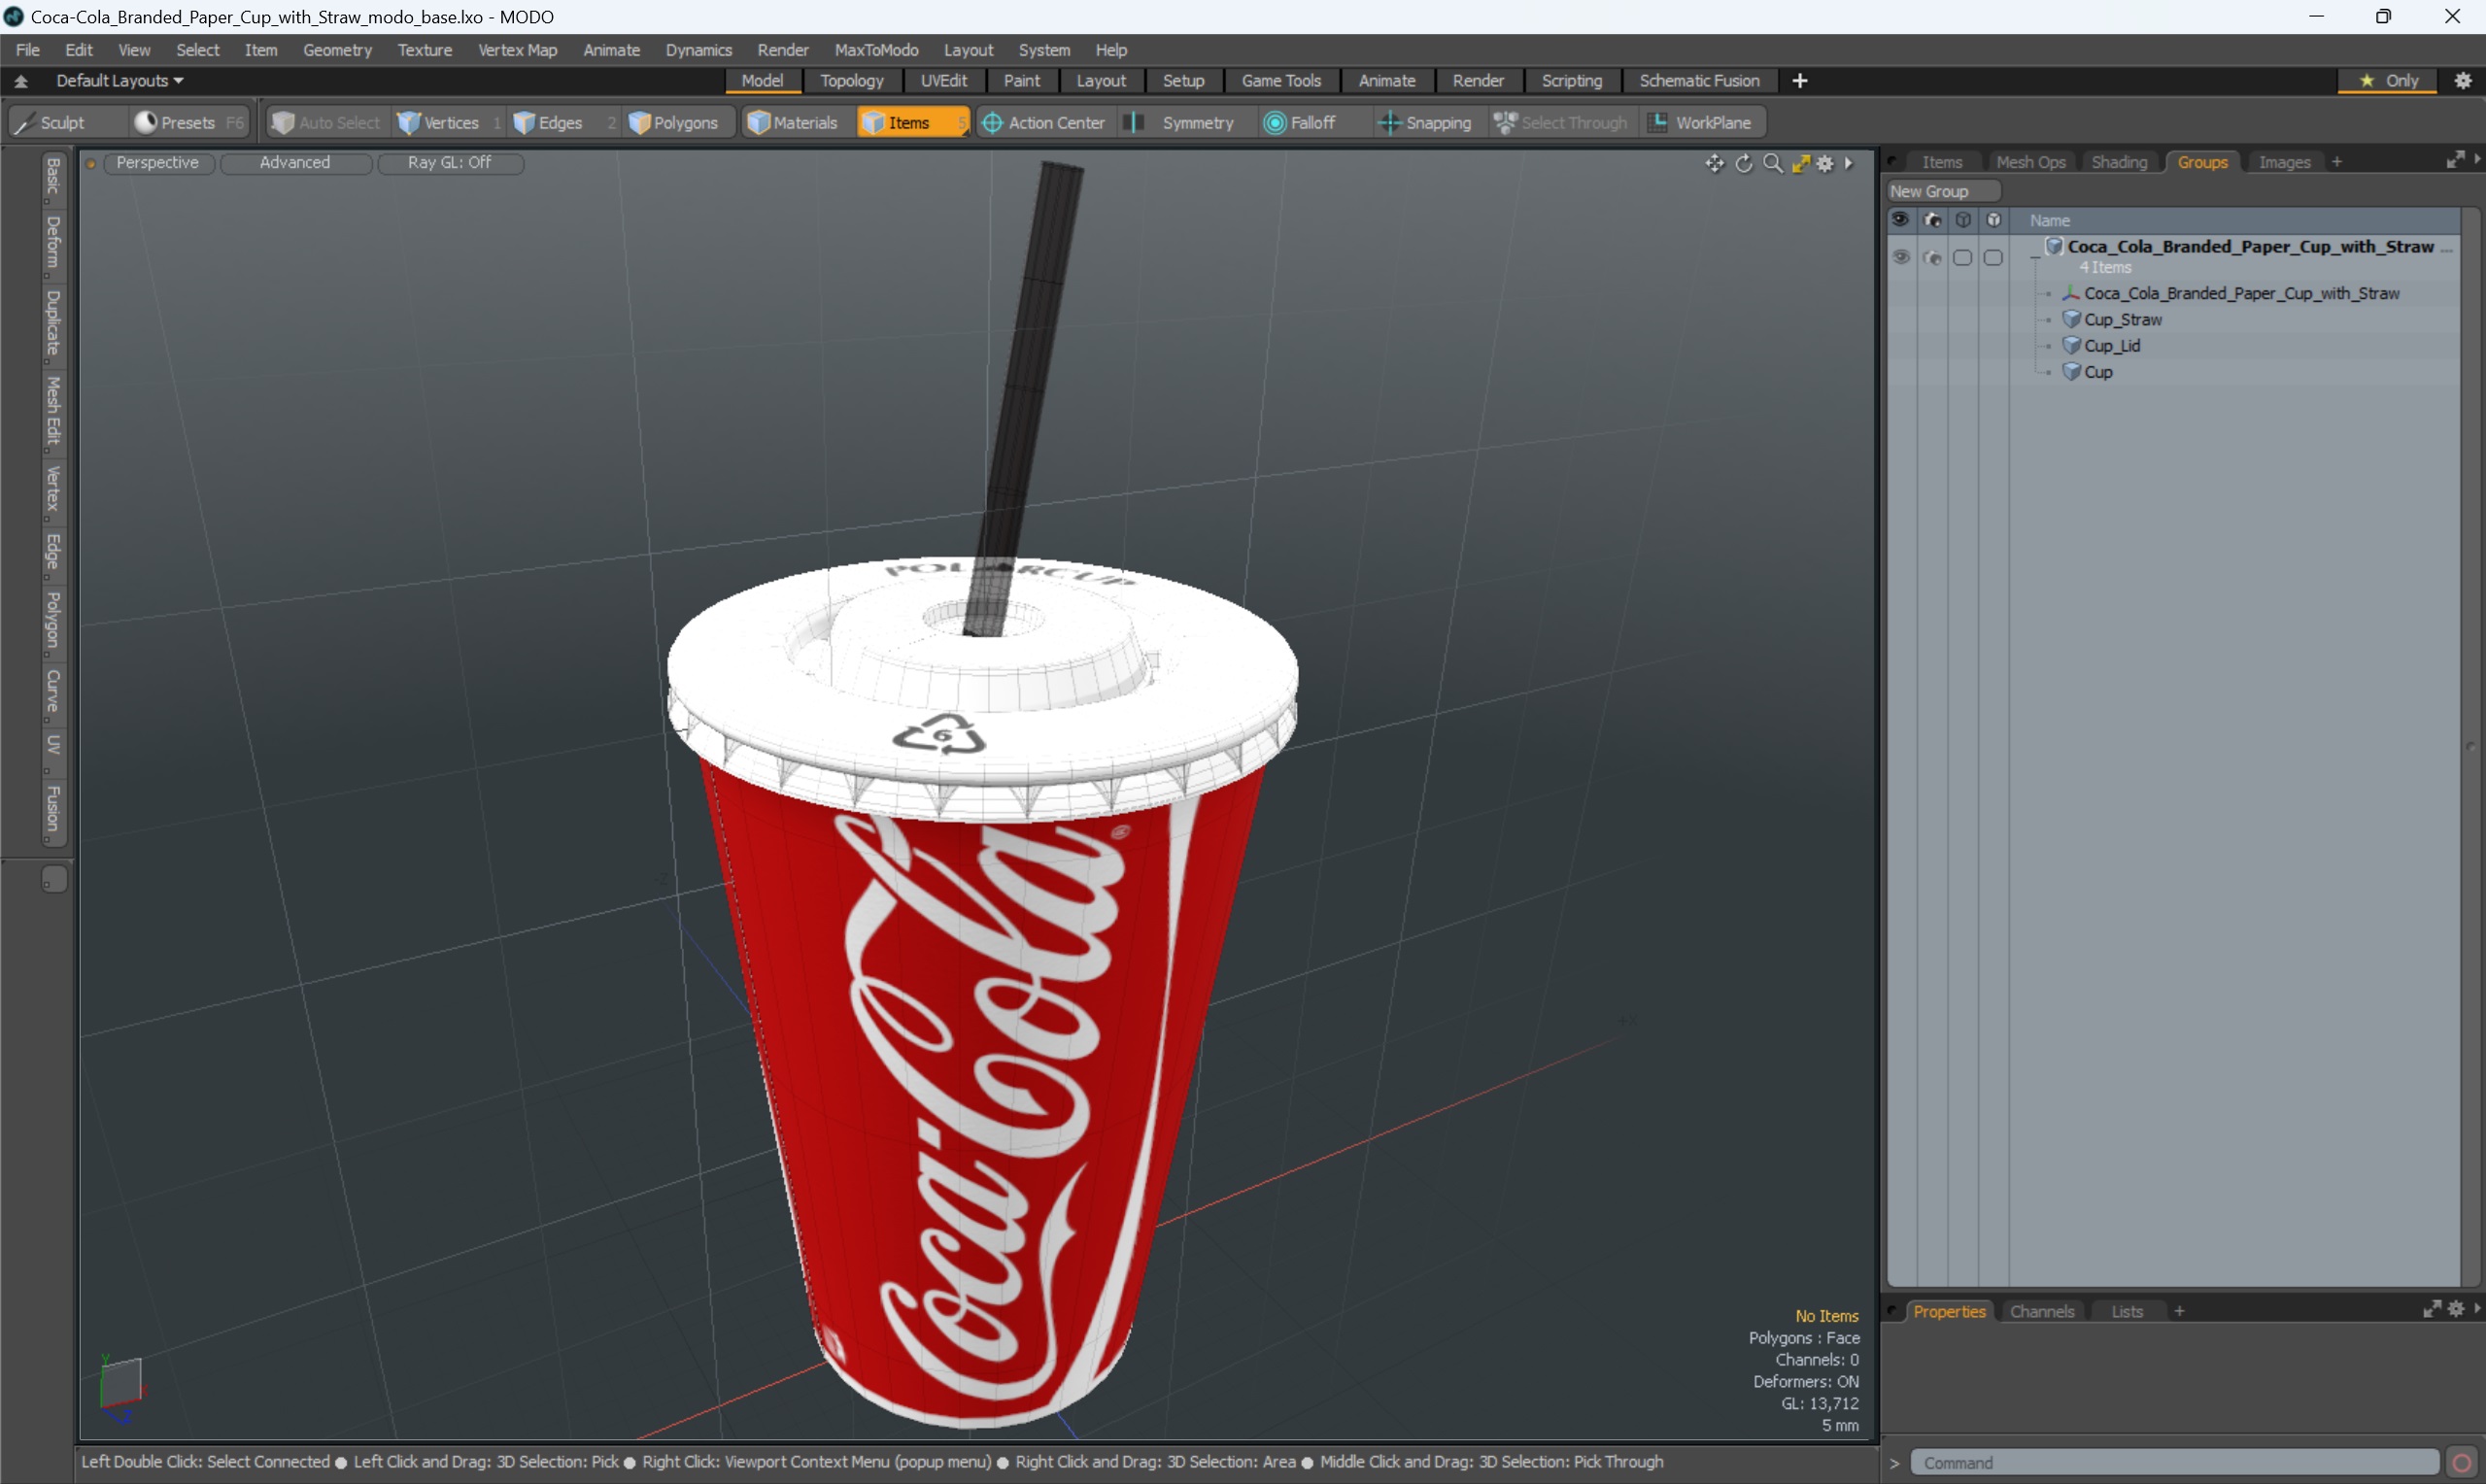This screenshot has width=2486, height=1484.
Task: Select the Coca_Cola locator item with axis icon
Action: 2242,293
